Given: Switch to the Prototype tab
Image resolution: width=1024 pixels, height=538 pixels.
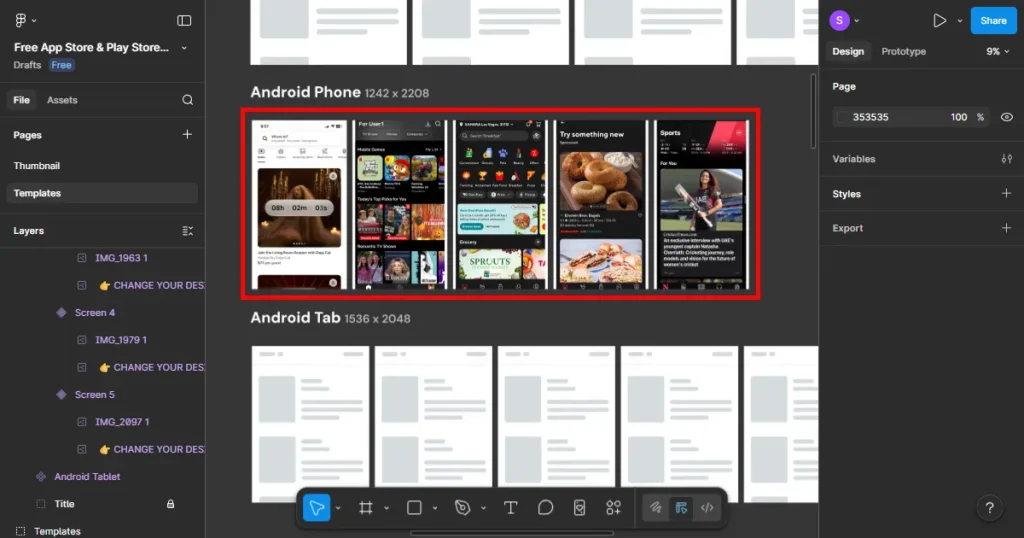Looking at the screenshot, I should tap(903, 52).
